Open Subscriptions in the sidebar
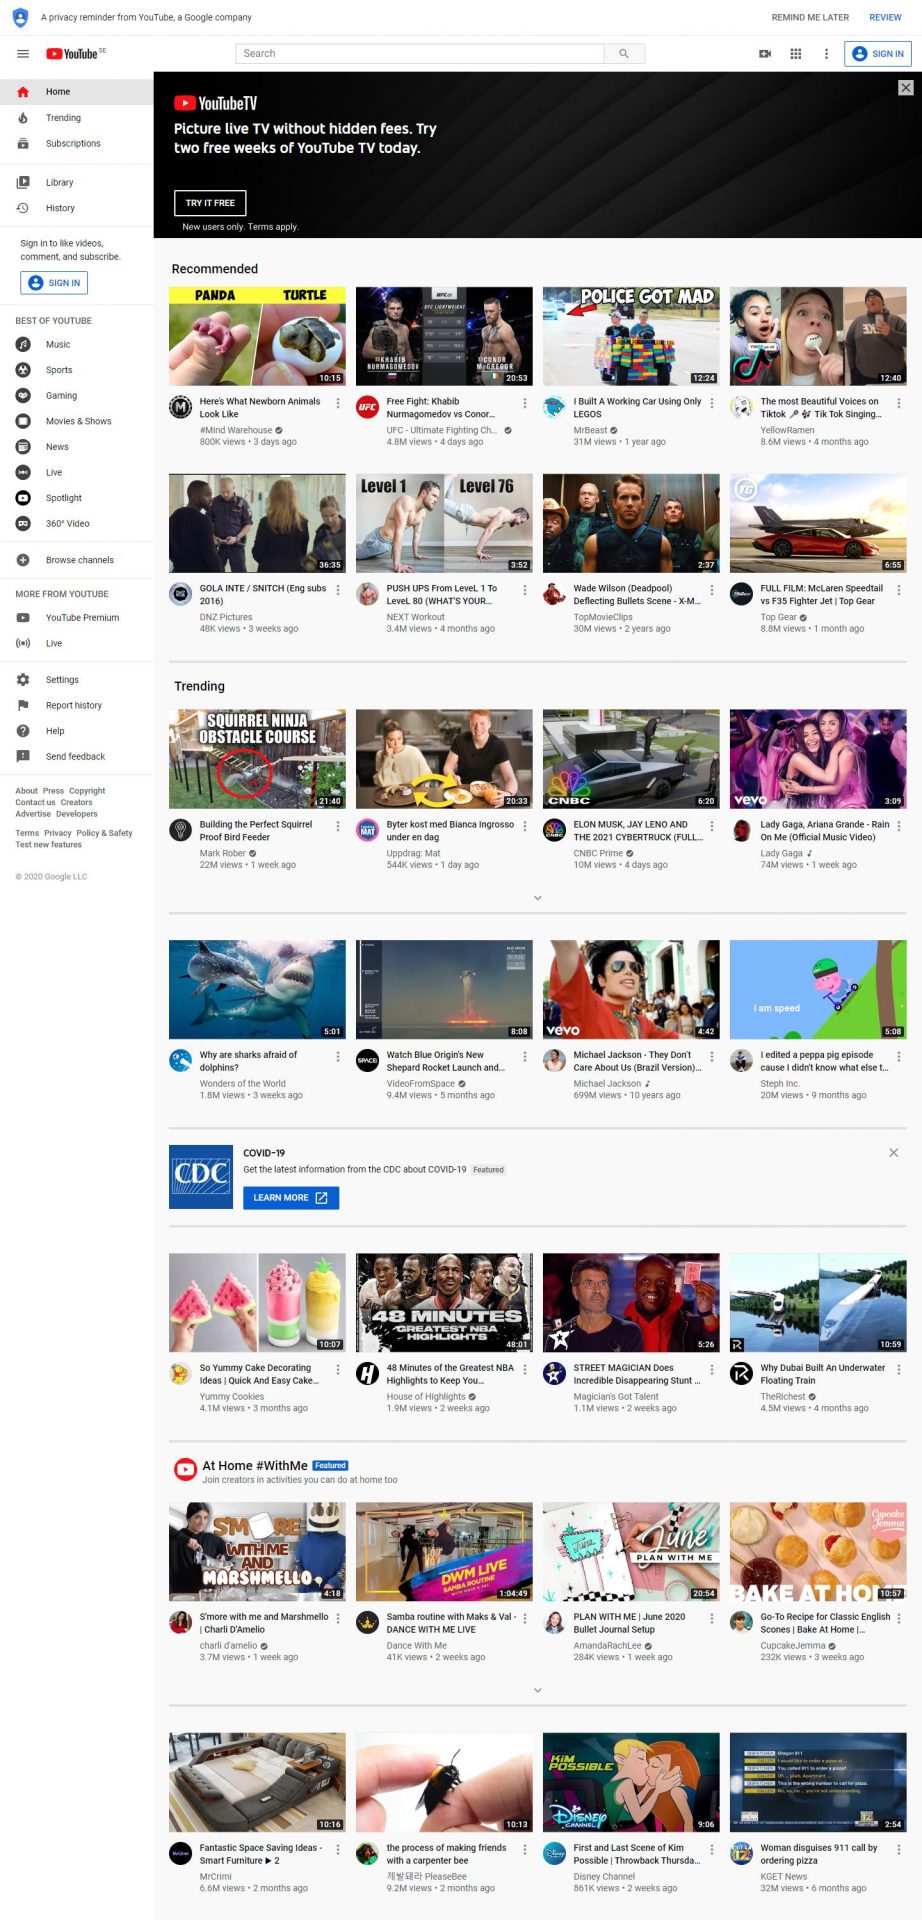 tap(77, 144)
